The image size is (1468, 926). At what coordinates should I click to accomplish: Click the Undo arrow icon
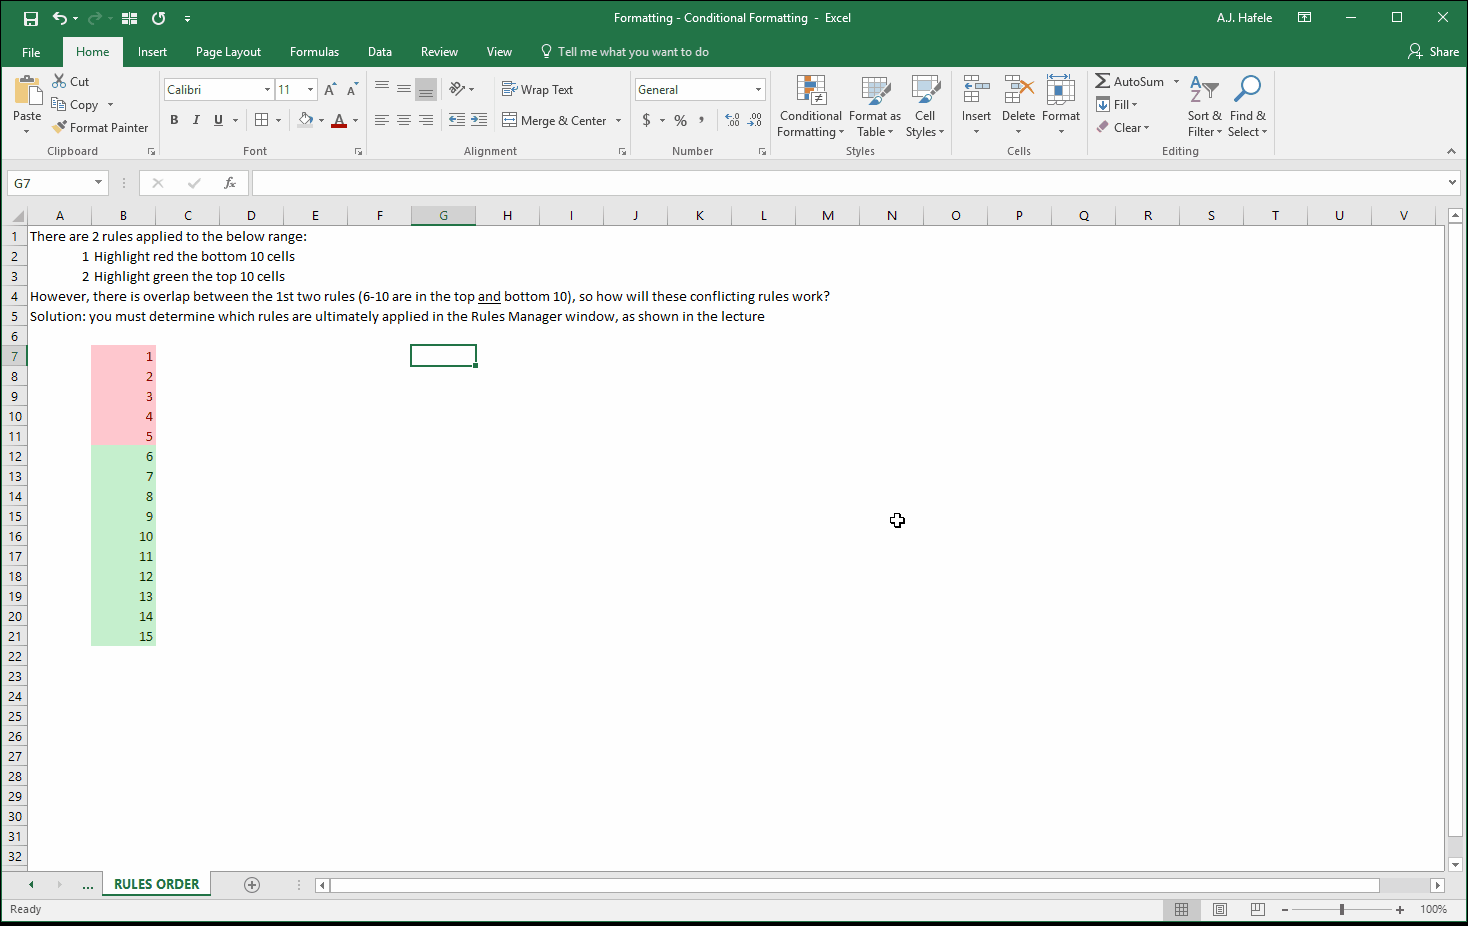pos(60,18)
